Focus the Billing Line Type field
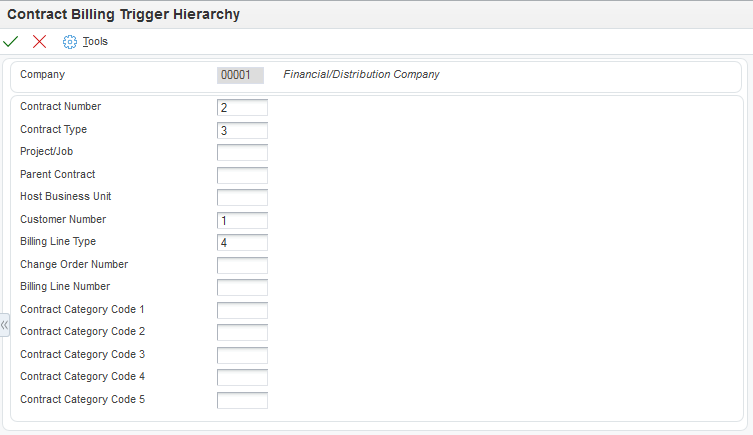The image size is (753, 435). pyautogui.click(x=242, y=243)
